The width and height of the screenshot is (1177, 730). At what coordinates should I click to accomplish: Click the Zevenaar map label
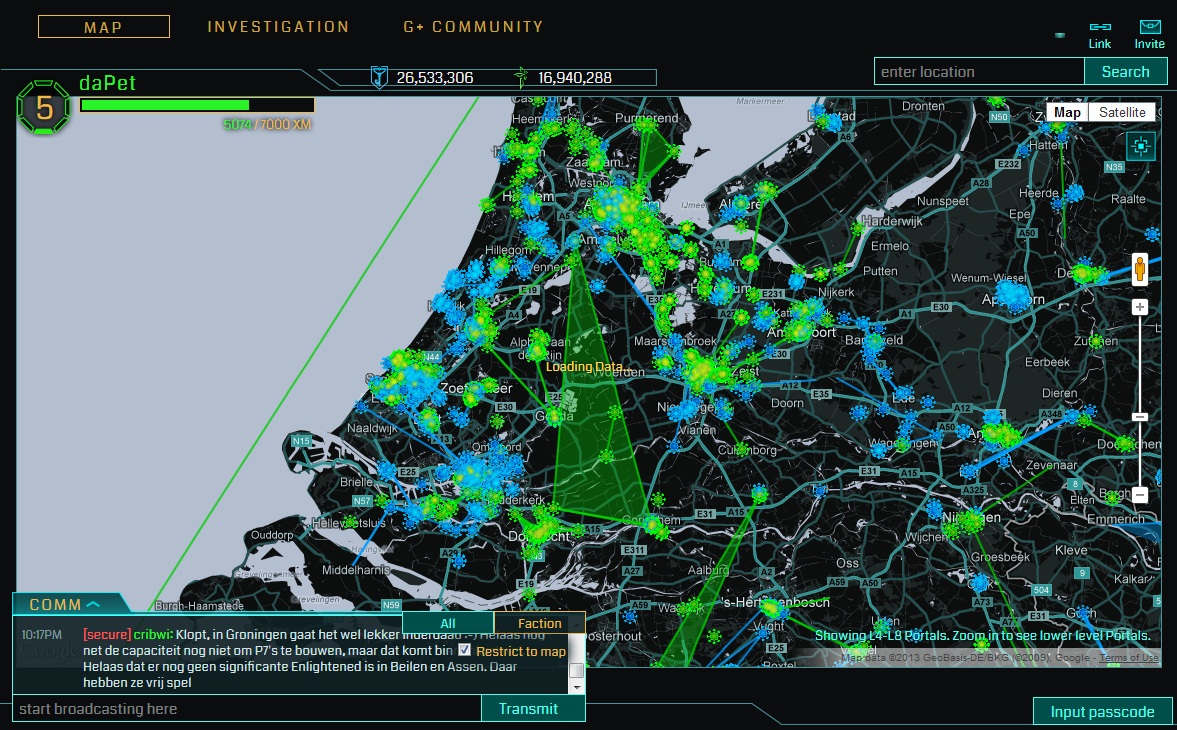1051,464
